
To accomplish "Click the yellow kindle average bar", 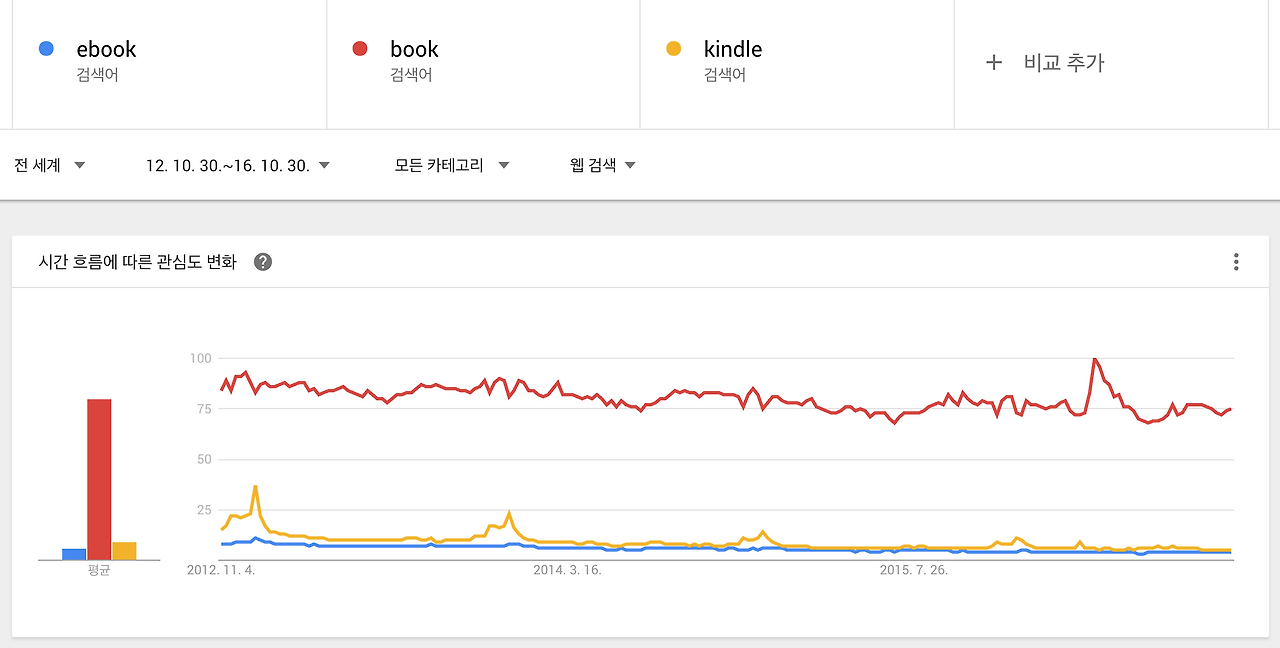I will [x=124, y=551].
